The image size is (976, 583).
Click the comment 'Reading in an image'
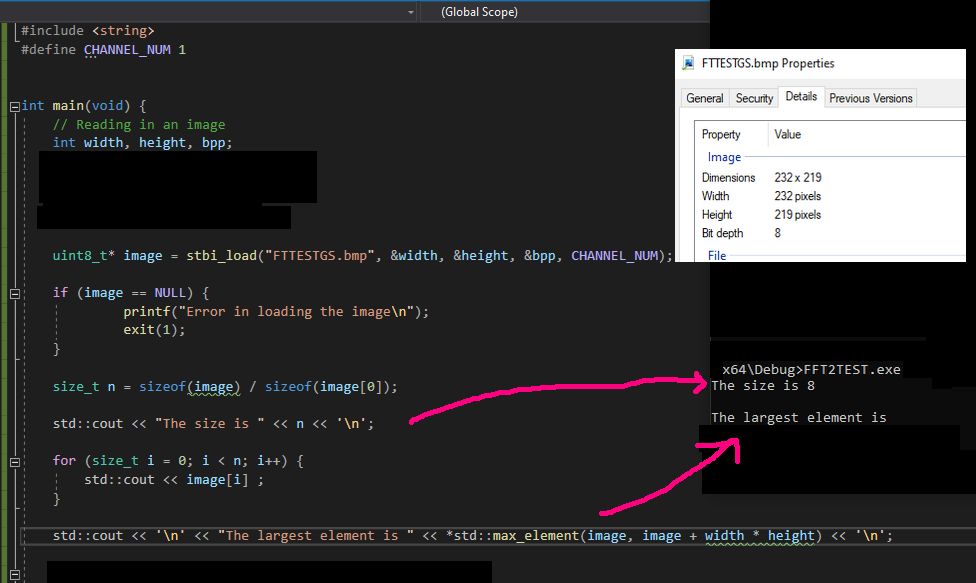139,124
